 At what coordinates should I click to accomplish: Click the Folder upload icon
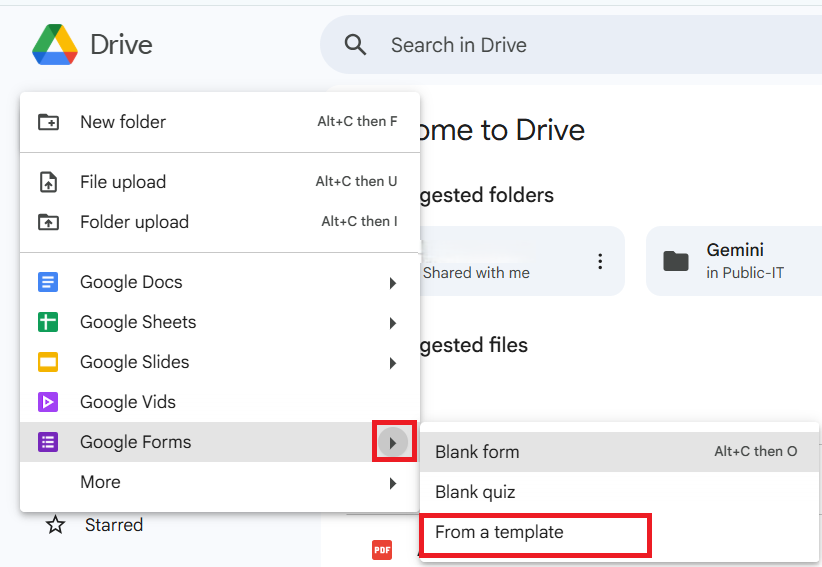pyautogui.click(x=48, y=222)
